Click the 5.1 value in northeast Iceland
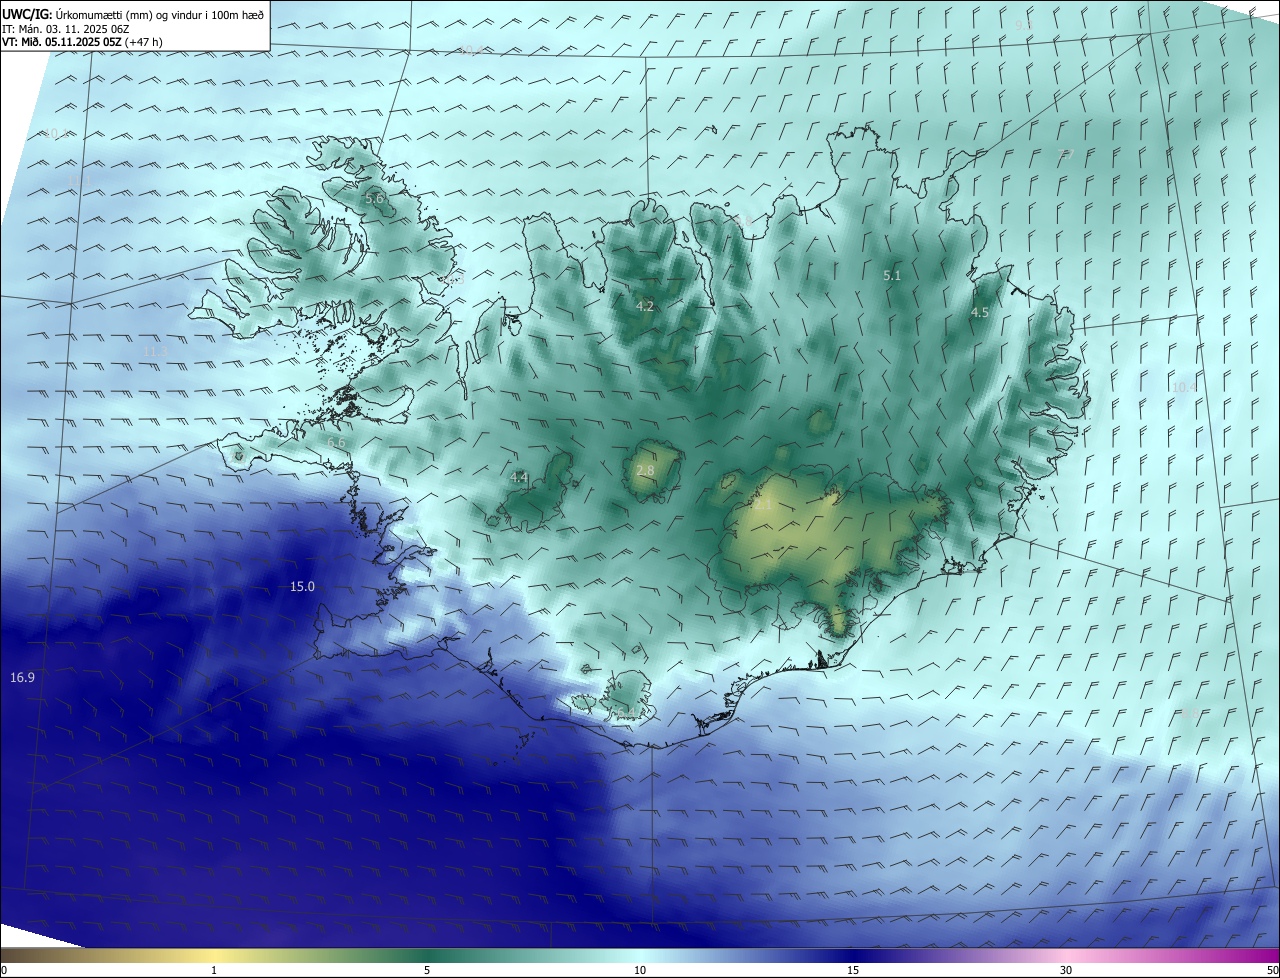The width and height of the screenshot is (1280, 978). tap(892, 275)
